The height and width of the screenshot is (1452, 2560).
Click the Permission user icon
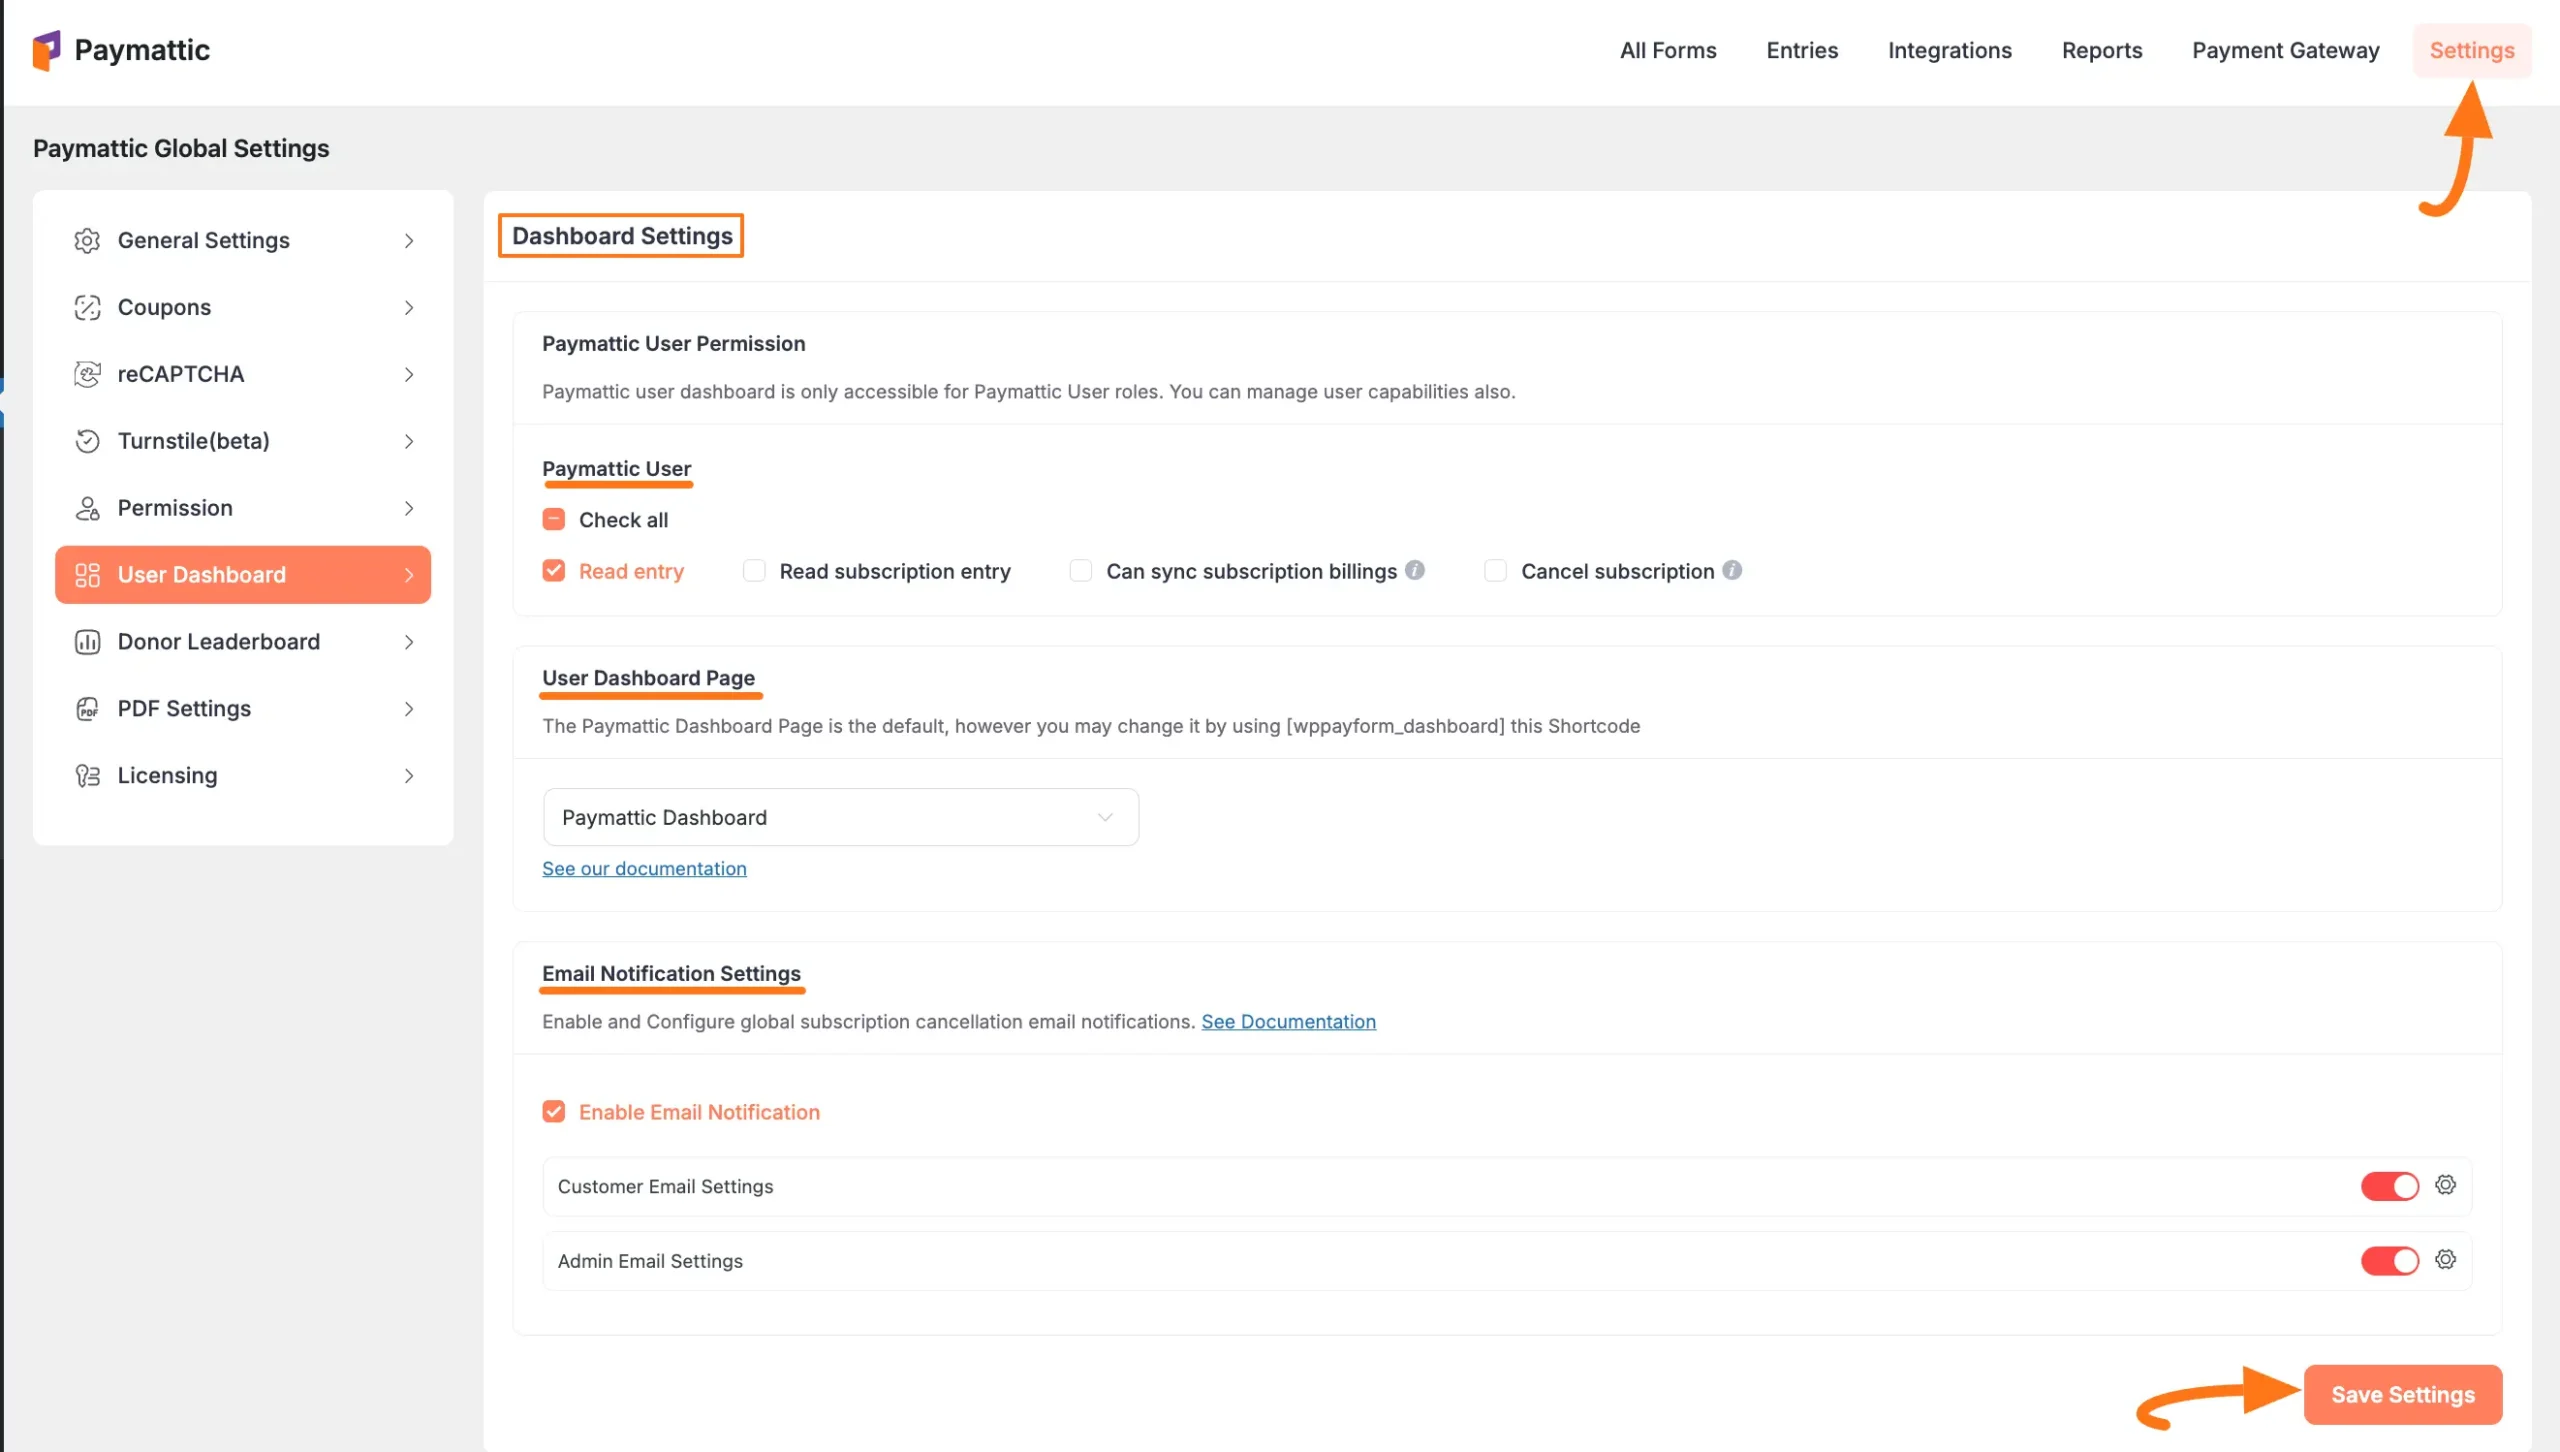pyautogui.click(x=88, y=508)
